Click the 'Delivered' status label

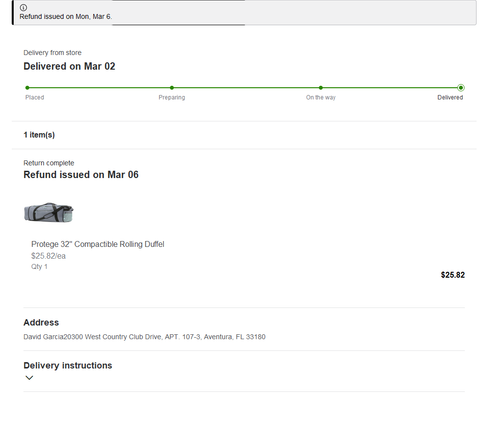(450, 97)
